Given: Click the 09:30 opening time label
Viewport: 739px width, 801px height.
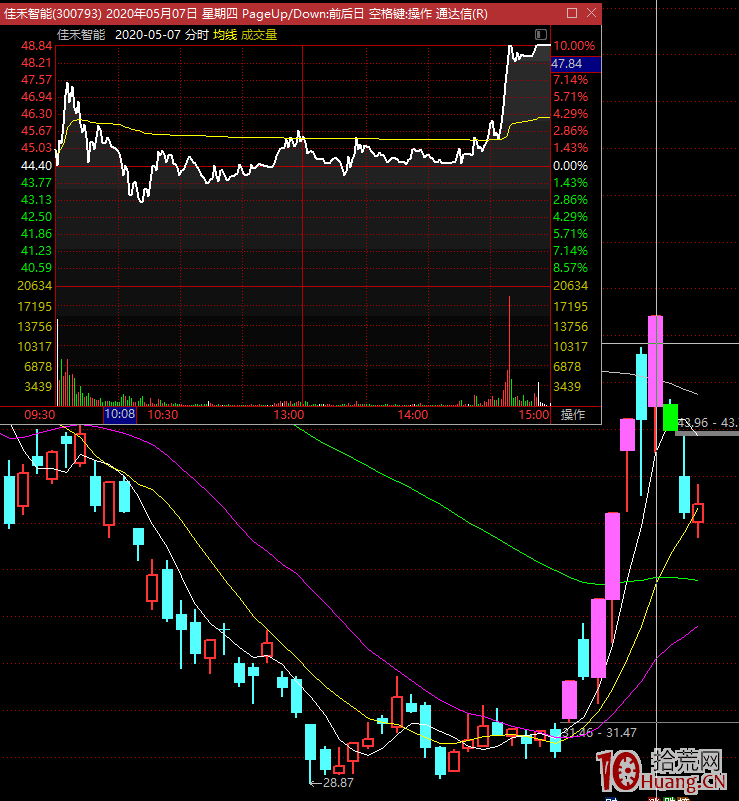Looking at the screenshot, I should tap(39, 414).
